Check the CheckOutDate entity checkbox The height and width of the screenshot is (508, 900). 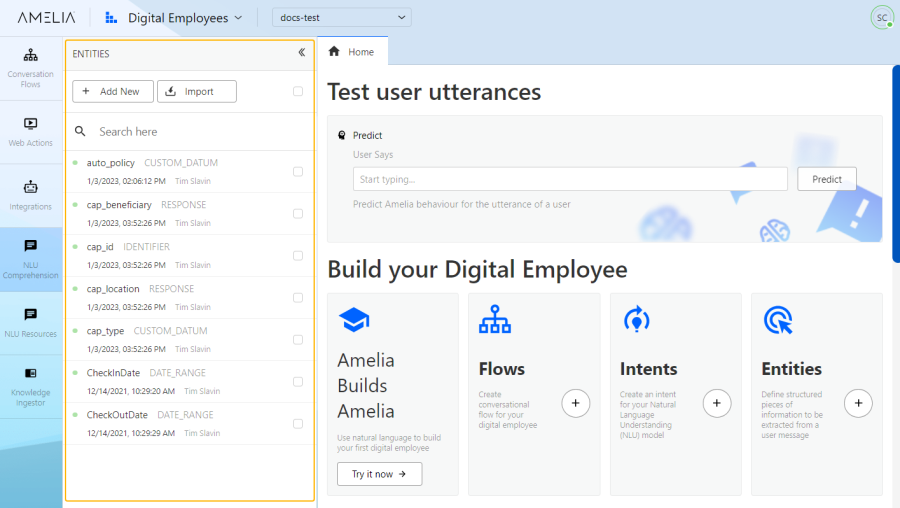(x=298, y=424)
